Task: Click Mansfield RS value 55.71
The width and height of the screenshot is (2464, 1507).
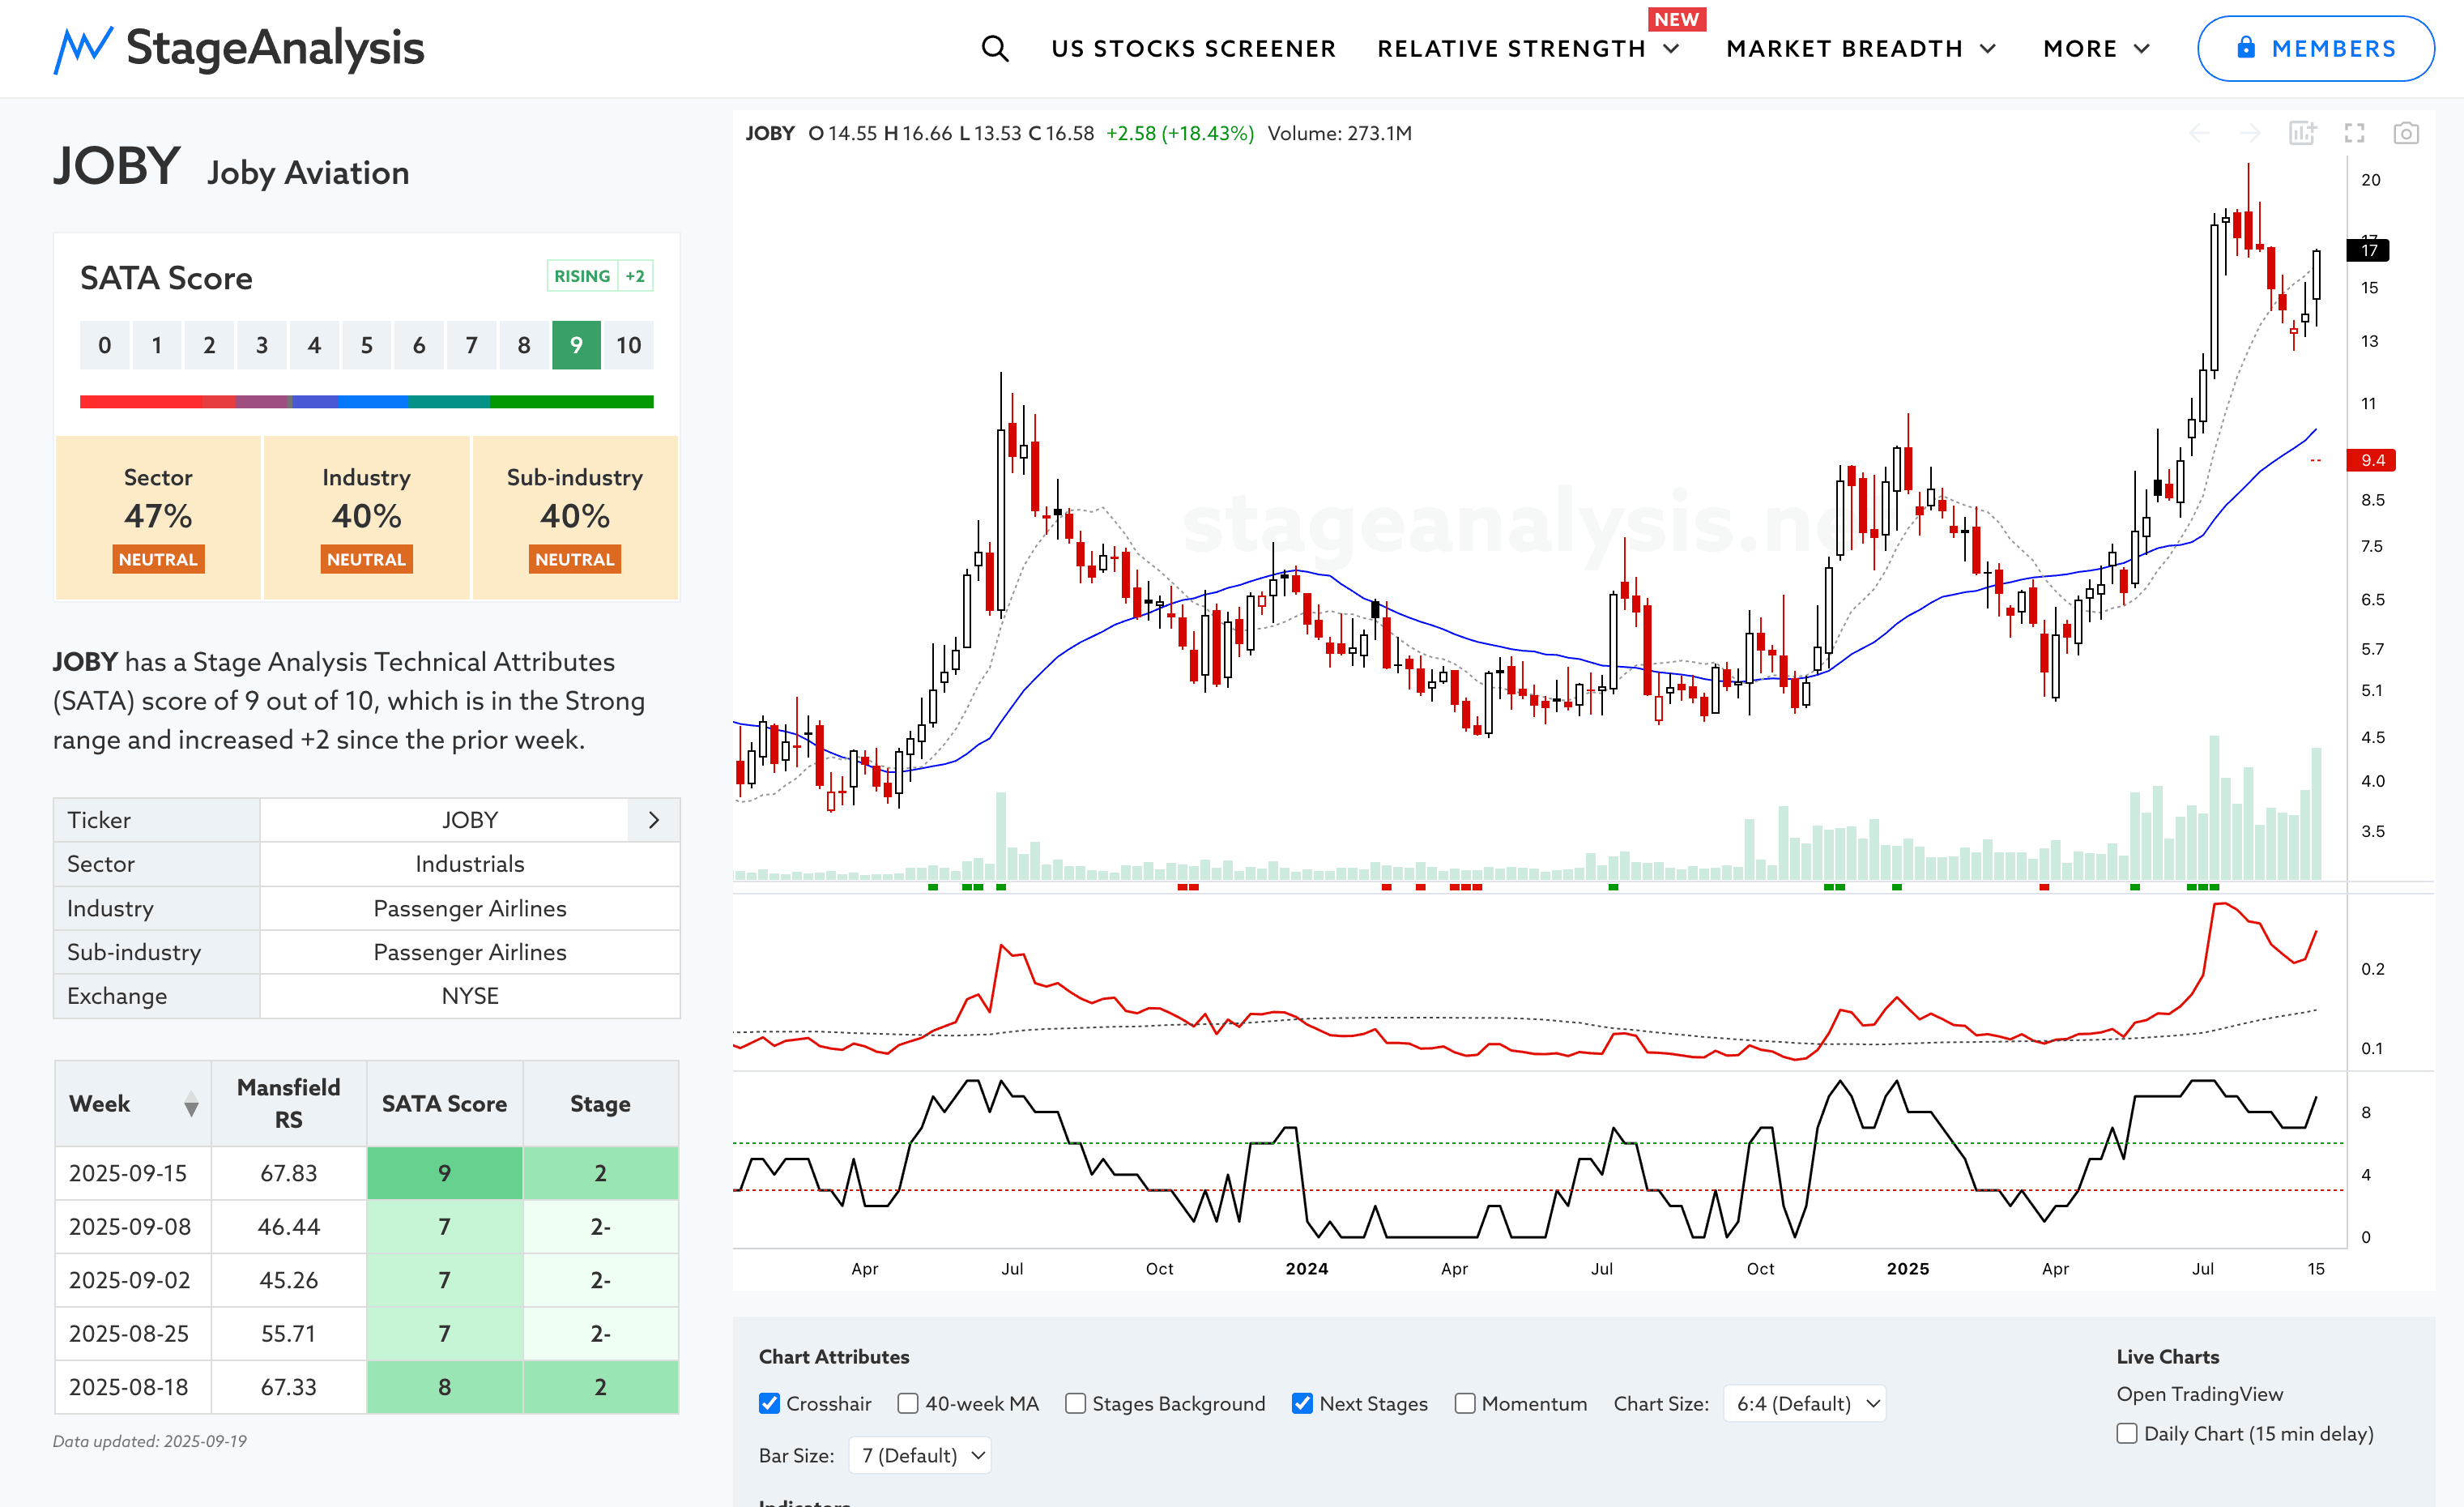Action: (288, 1334)
